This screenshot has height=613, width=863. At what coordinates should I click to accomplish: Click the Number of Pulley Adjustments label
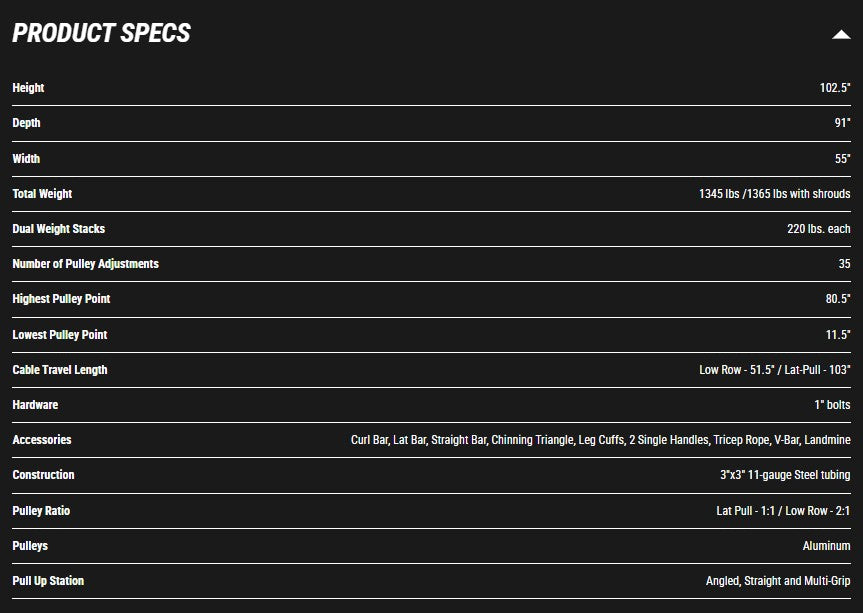85,264
